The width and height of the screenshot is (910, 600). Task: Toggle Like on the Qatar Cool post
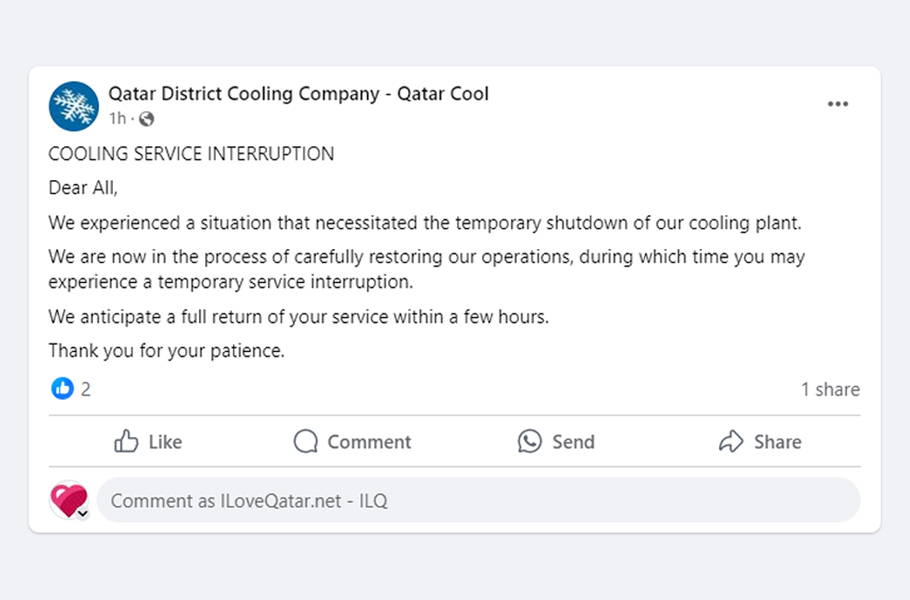click(148, 441)
